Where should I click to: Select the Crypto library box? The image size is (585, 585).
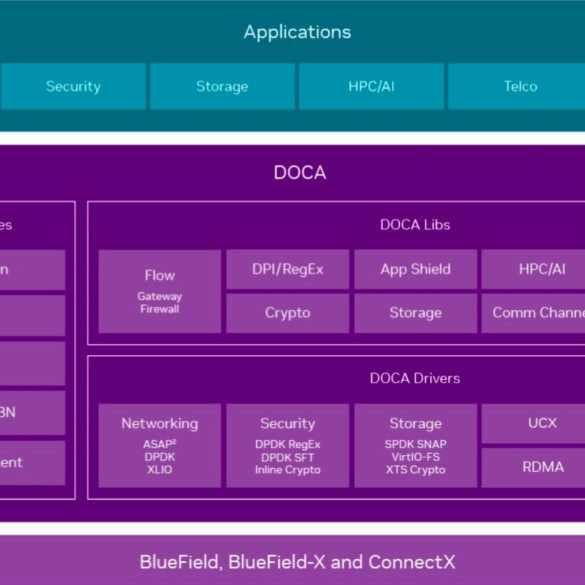point(288,313)
